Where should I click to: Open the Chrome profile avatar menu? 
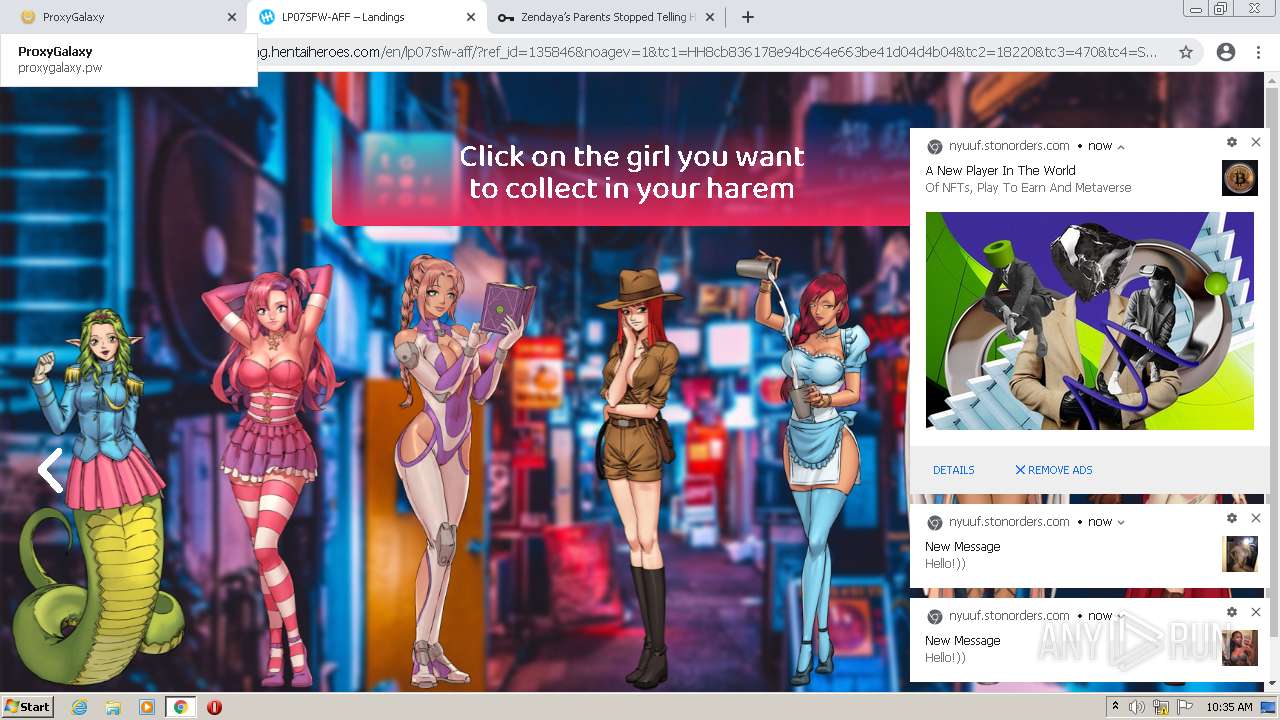(1226, 52)
